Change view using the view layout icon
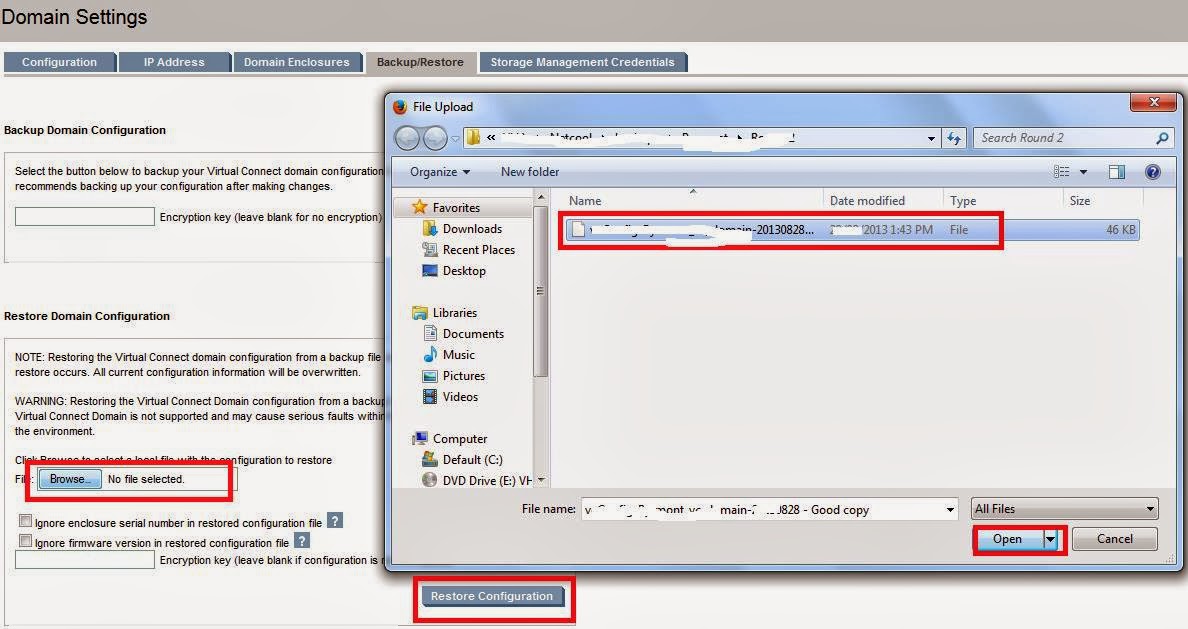Viewport: 1188px width, 629px height. [1061, 172]
